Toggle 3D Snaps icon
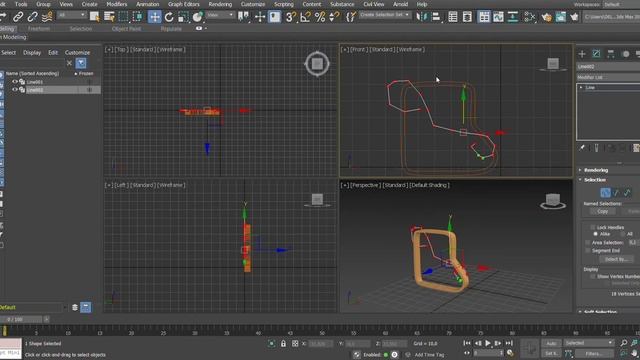This screenshot has height=360, width=640. [x=290, y=17]
